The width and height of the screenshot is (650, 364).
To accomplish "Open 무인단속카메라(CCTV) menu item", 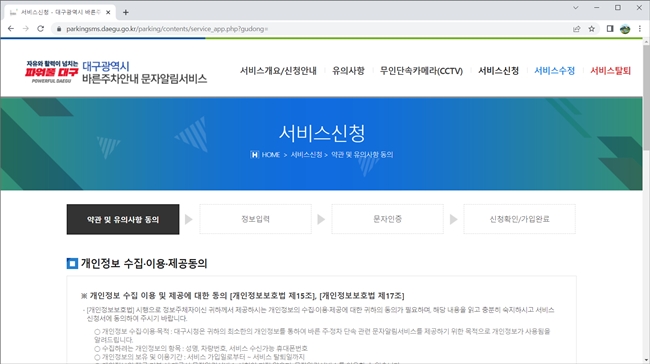I will point(421,71).
